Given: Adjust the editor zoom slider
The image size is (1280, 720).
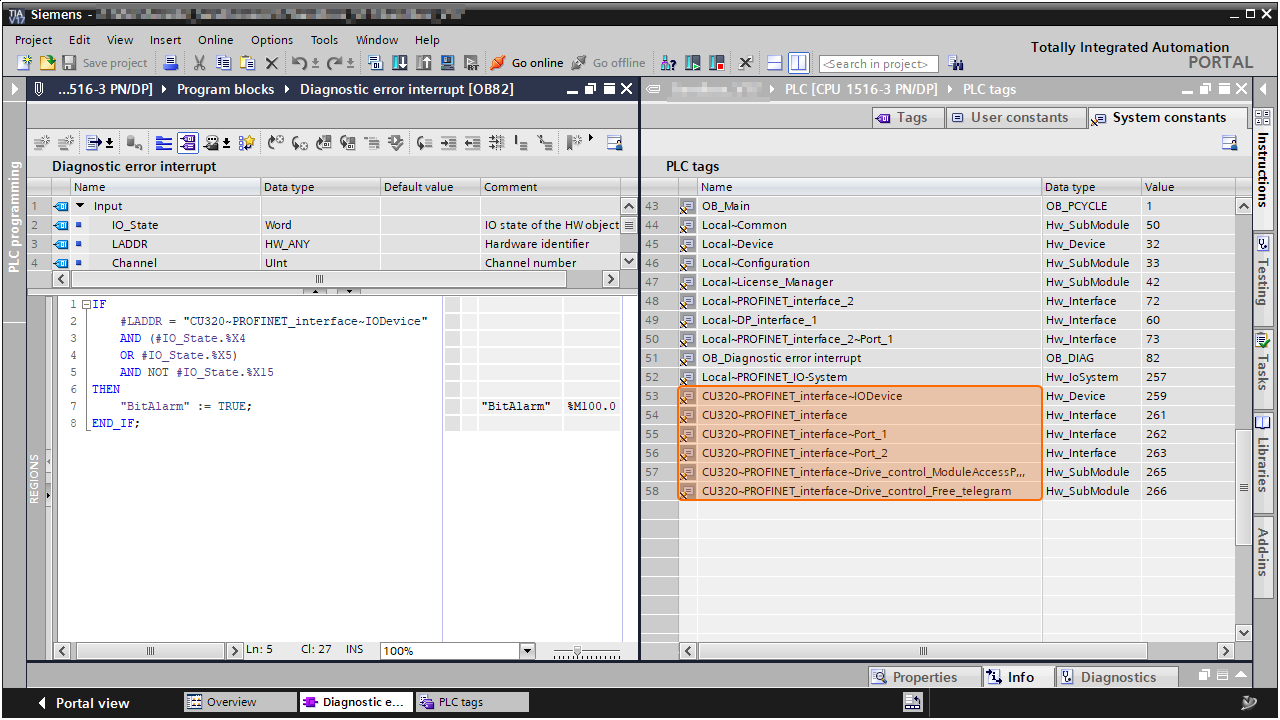Looking at the screenshot, I should pos(577,651).
